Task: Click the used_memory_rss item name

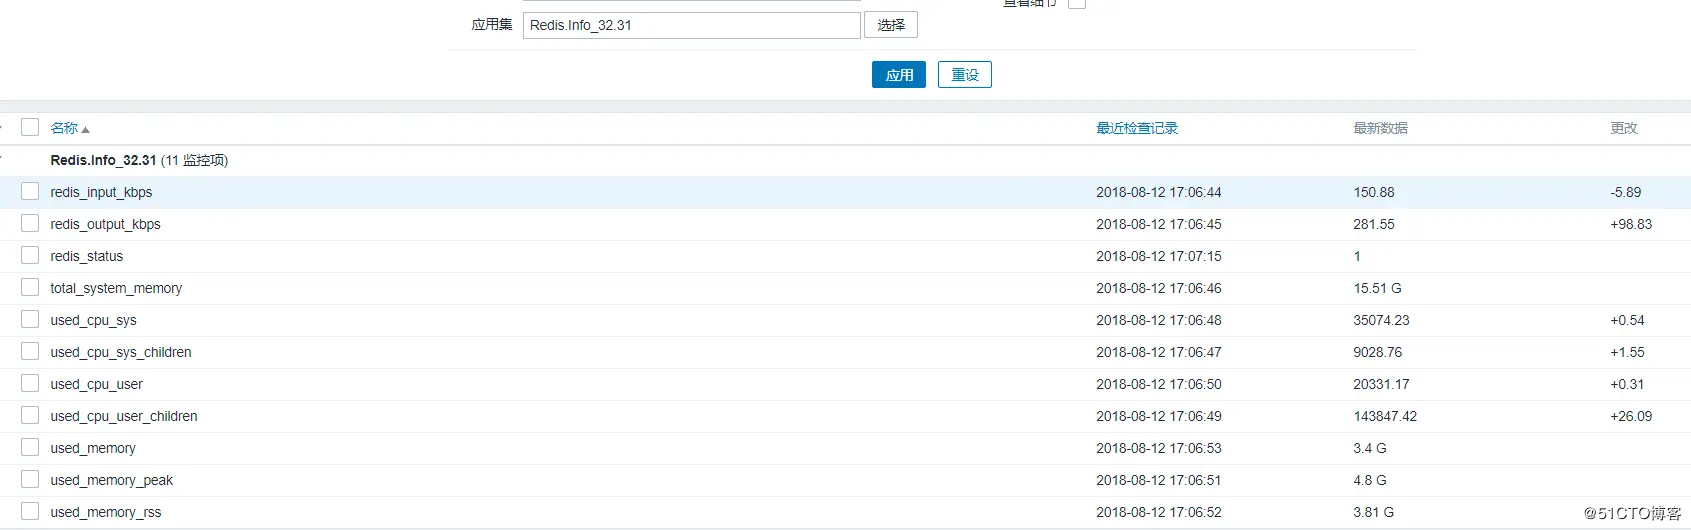Action: click(x=106, y=512)
